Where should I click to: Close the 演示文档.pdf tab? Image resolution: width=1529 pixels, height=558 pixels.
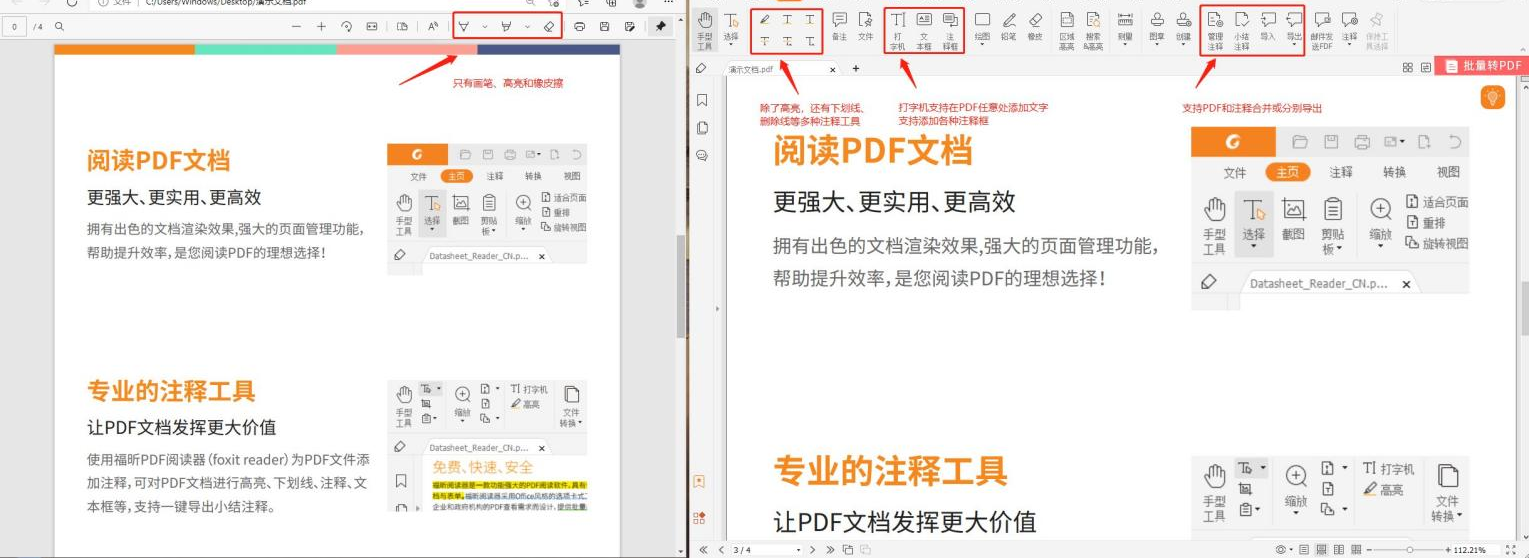(832, 69)
